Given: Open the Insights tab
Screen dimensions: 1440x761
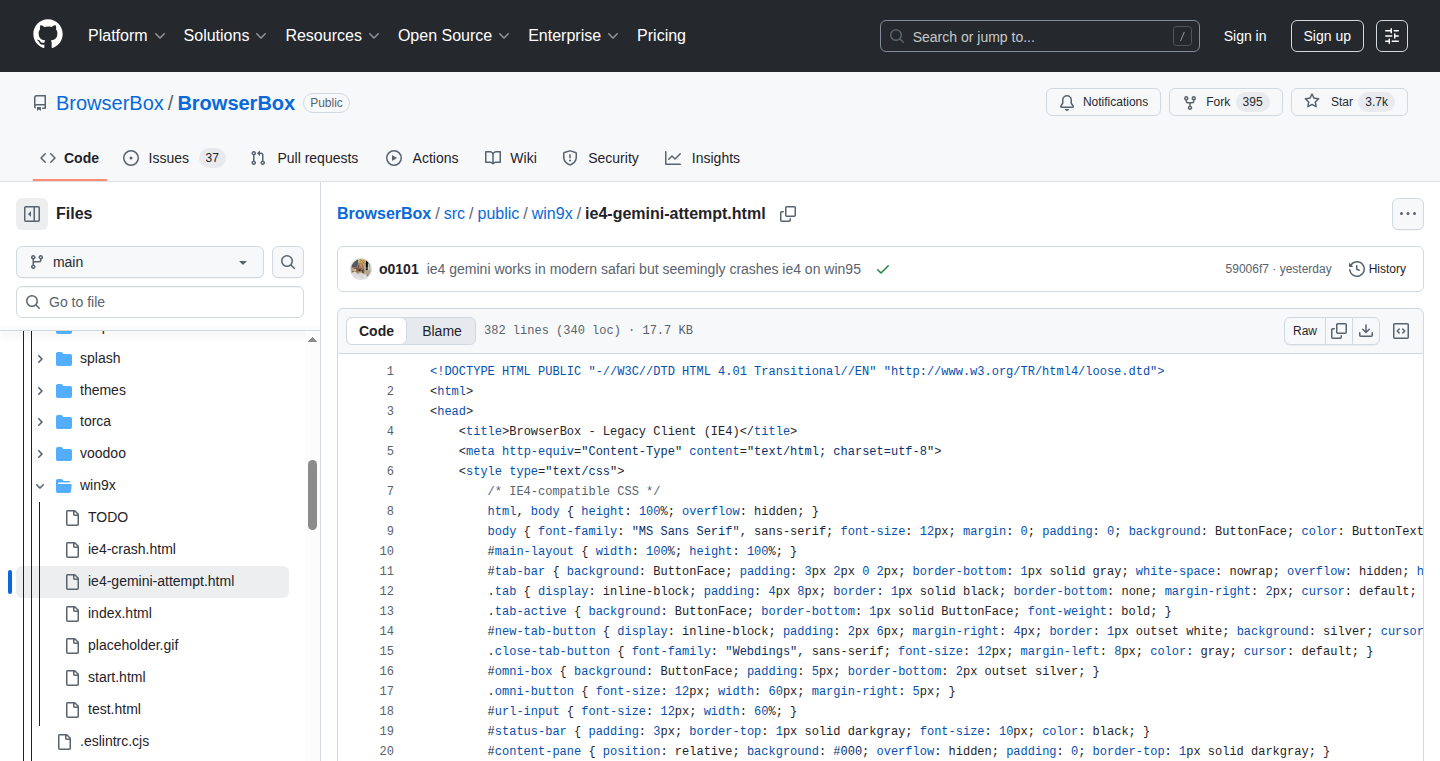Looking at the screenshot, I should [703, 158].
